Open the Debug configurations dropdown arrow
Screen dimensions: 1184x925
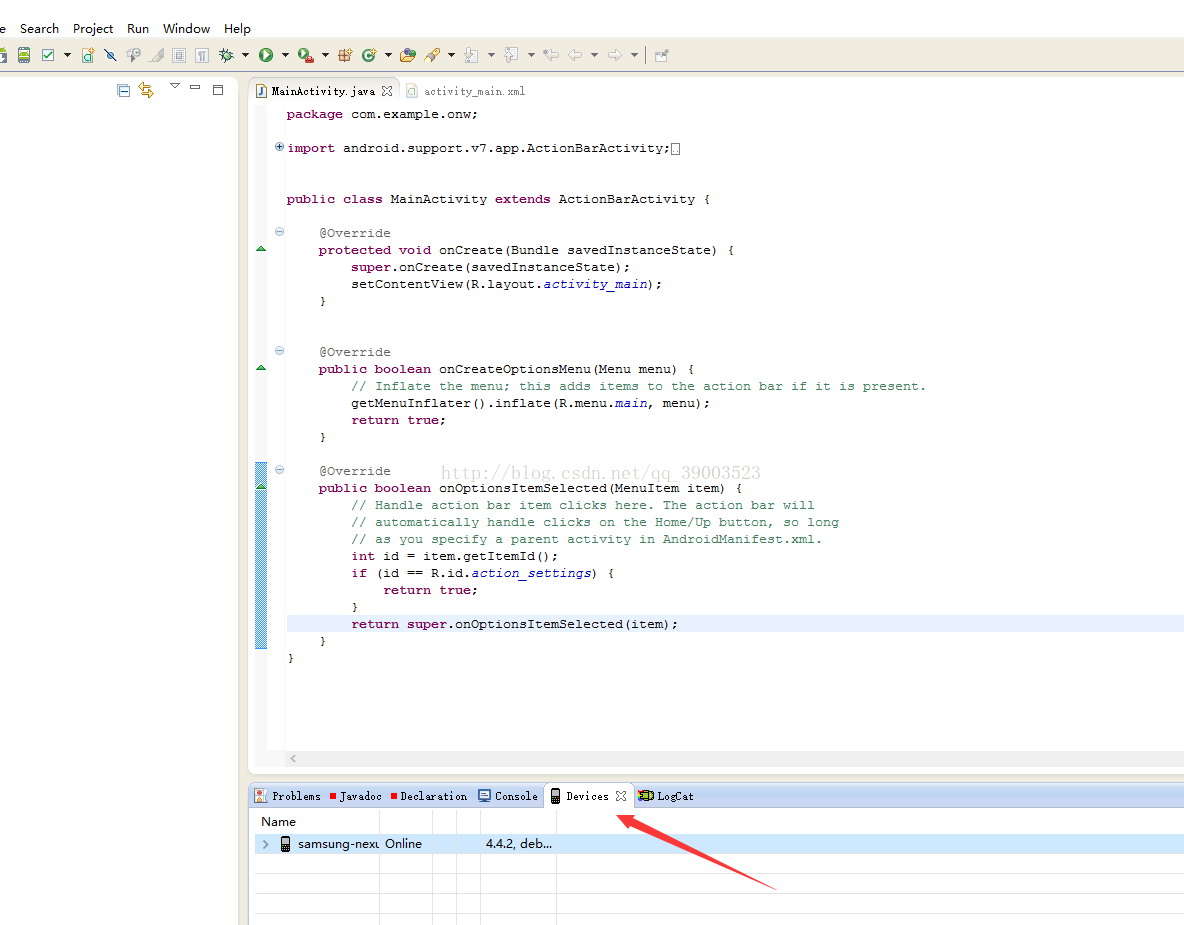tap(245, 55)
